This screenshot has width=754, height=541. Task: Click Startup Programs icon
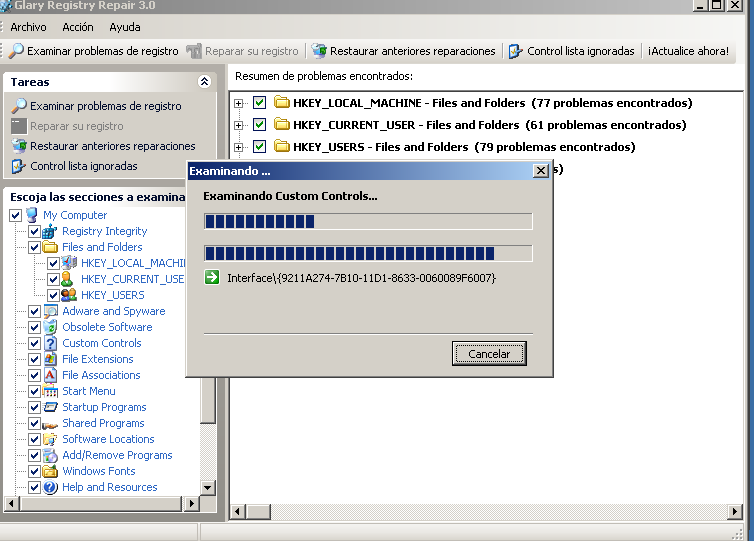click(50, 407)
